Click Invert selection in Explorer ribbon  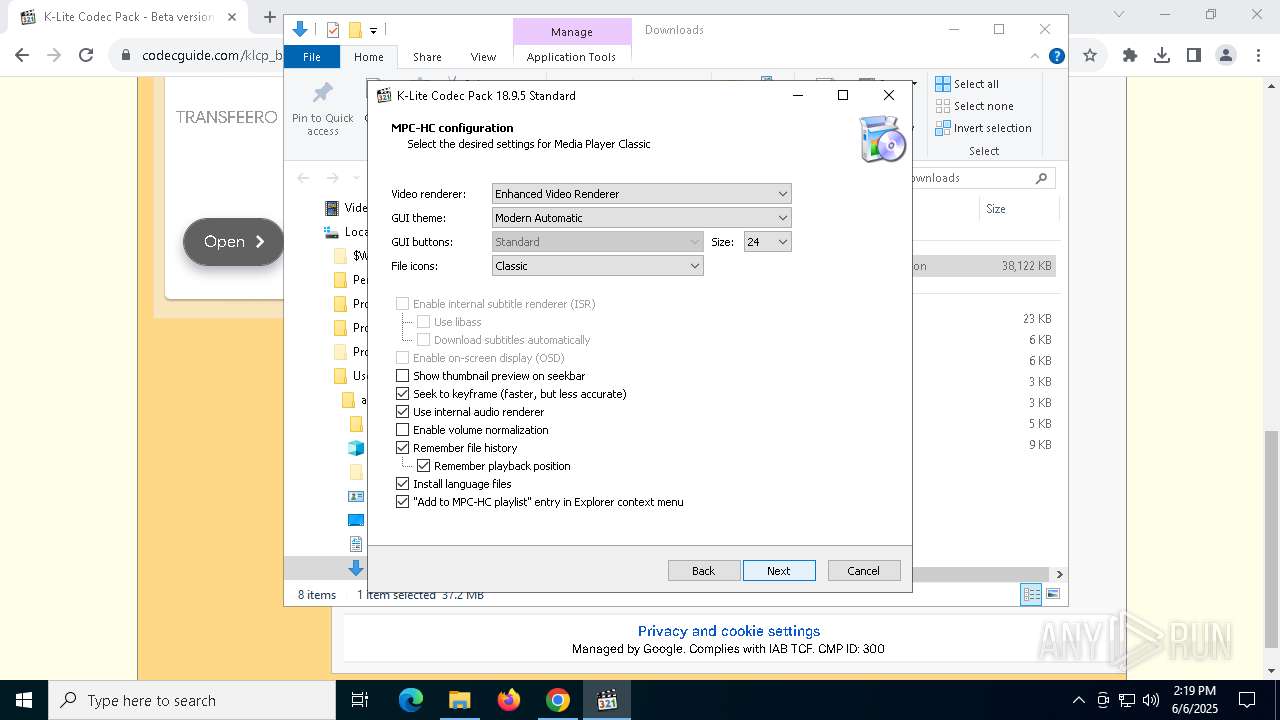(x=984, y=128)
